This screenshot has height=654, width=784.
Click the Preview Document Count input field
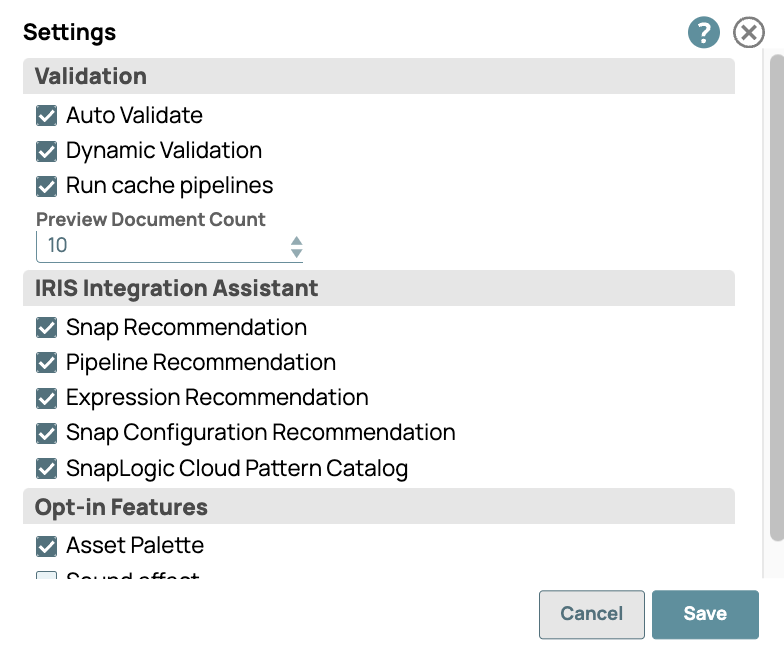tap(160, 246)
